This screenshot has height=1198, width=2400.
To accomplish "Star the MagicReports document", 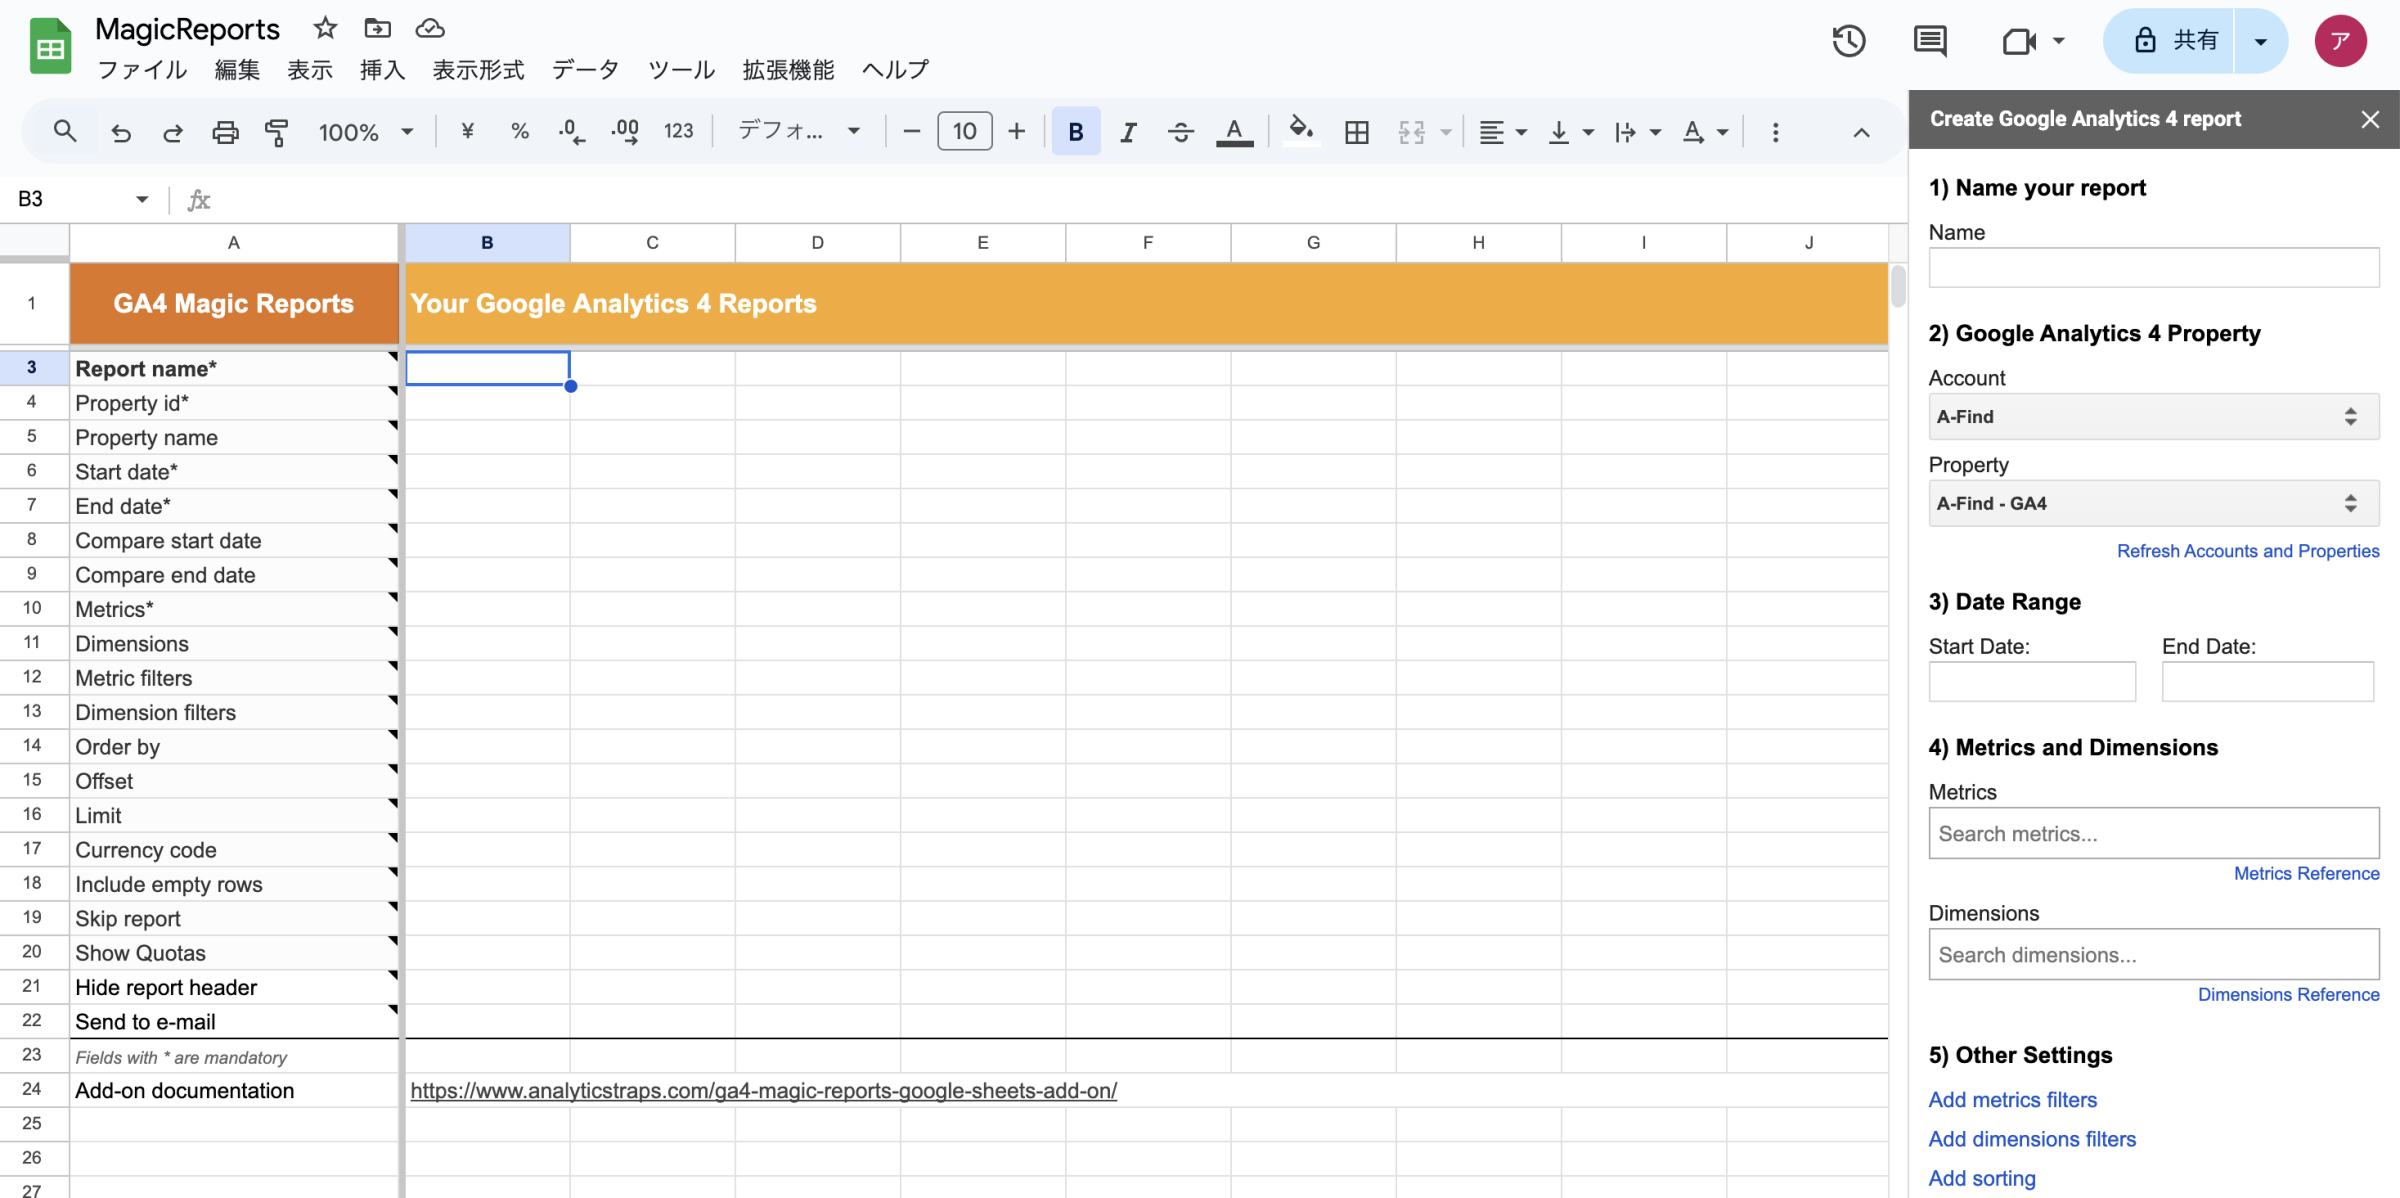I will (x=325, y=28).
